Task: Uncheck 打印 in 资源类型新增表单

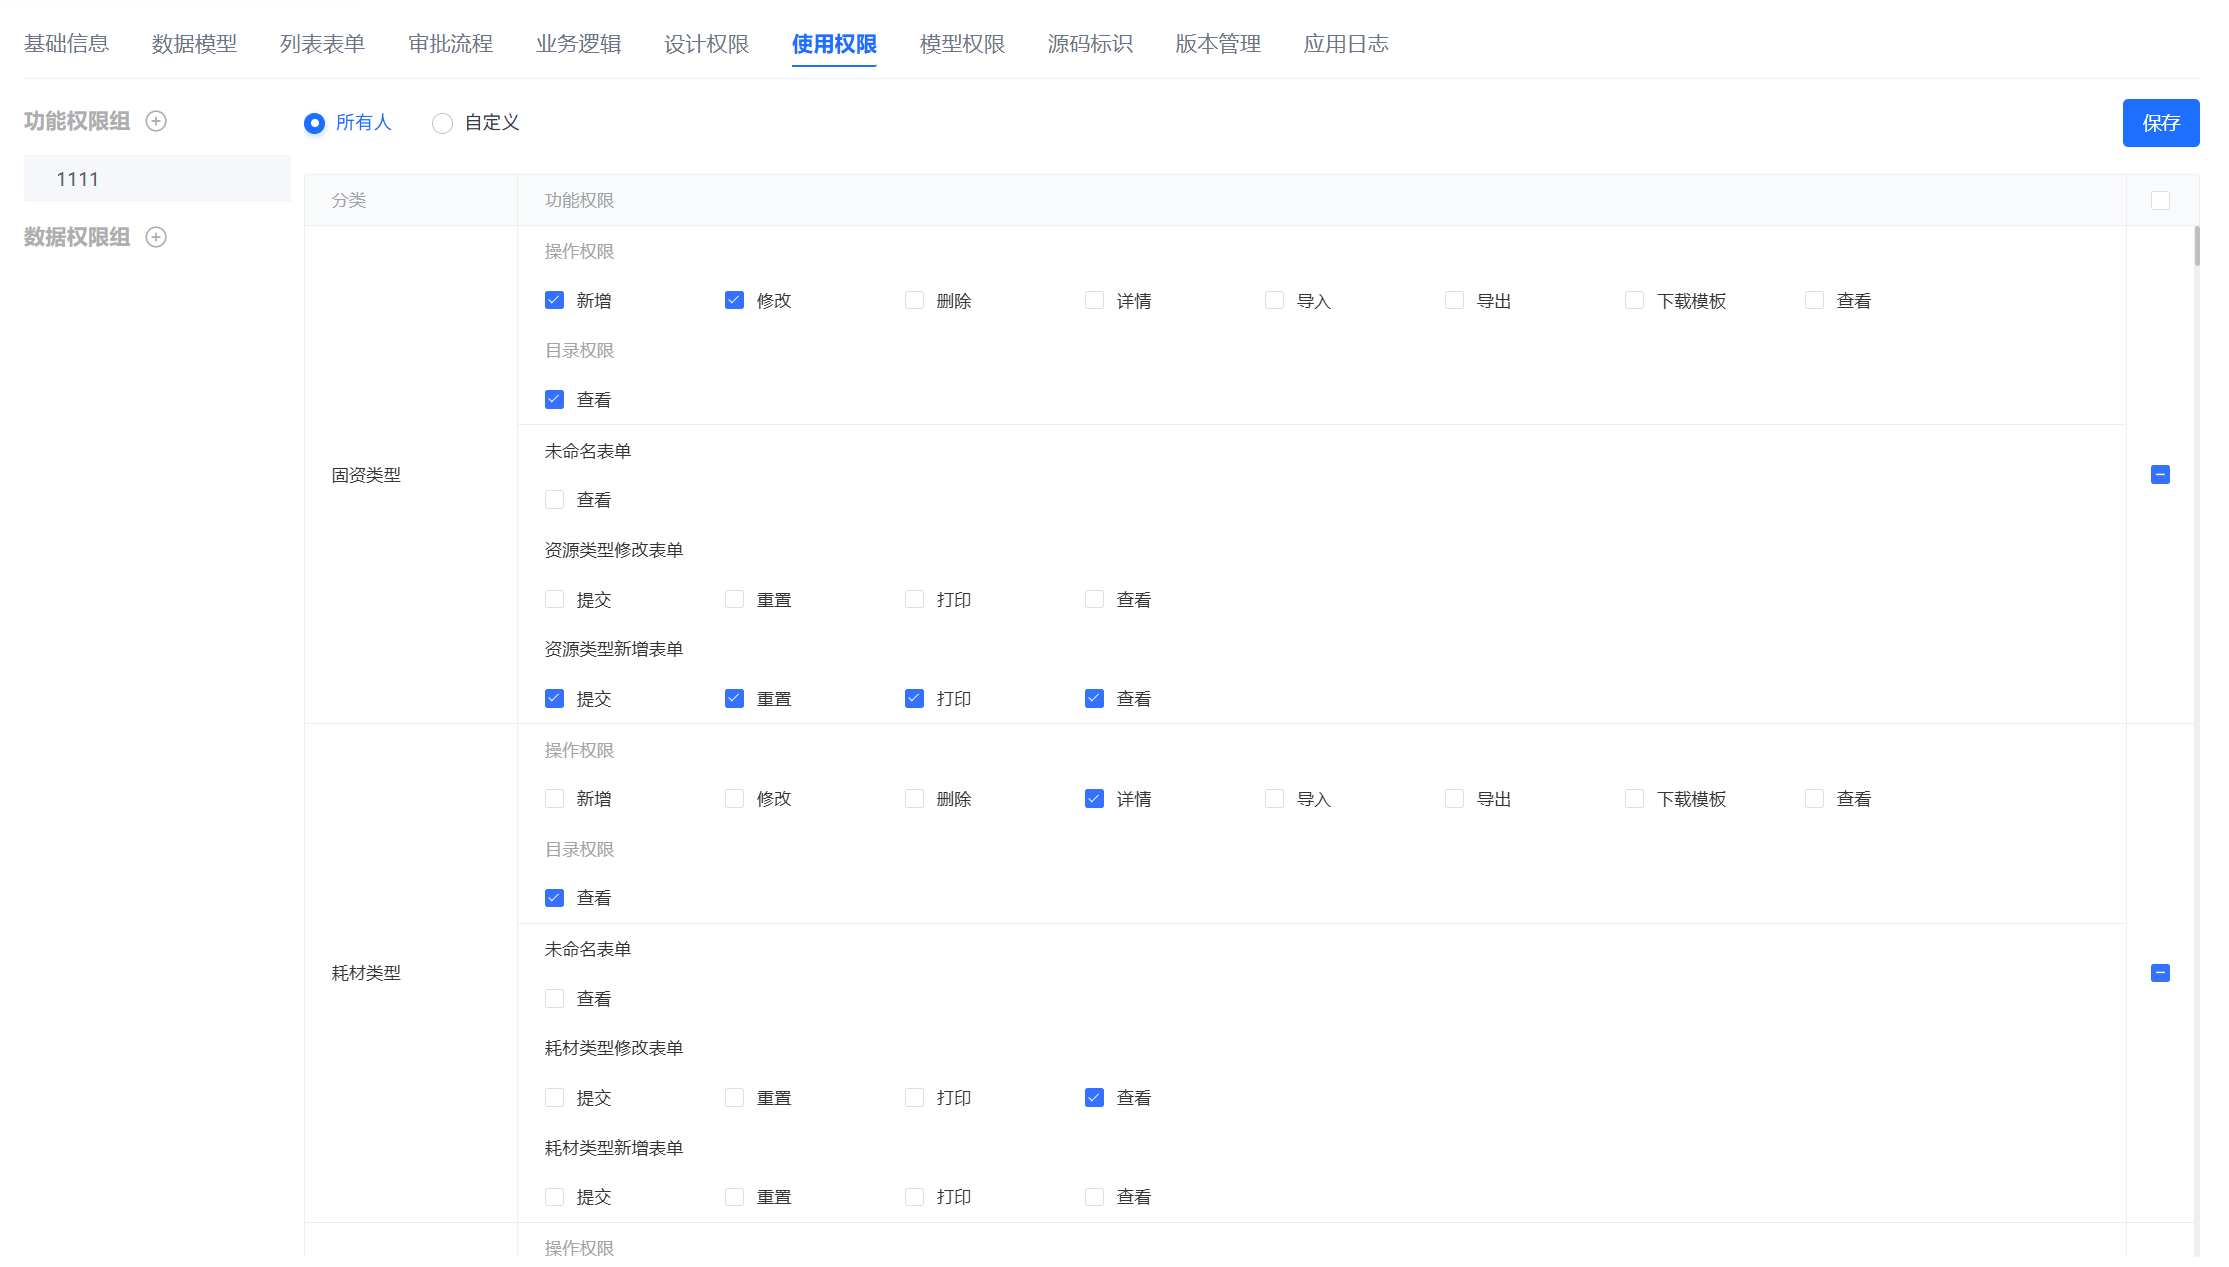Action: pos(914,698)
